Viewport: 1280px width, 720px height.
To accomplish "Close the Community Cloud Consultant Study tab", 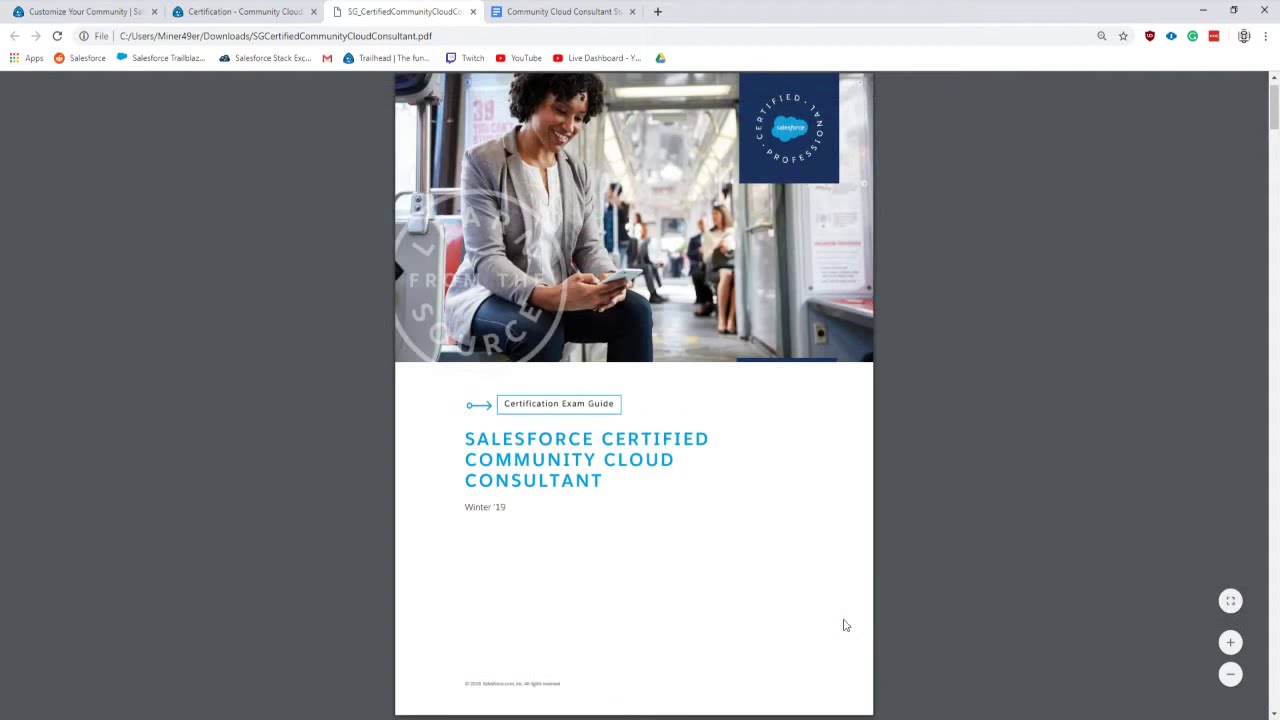I will [x=632, y=12].
